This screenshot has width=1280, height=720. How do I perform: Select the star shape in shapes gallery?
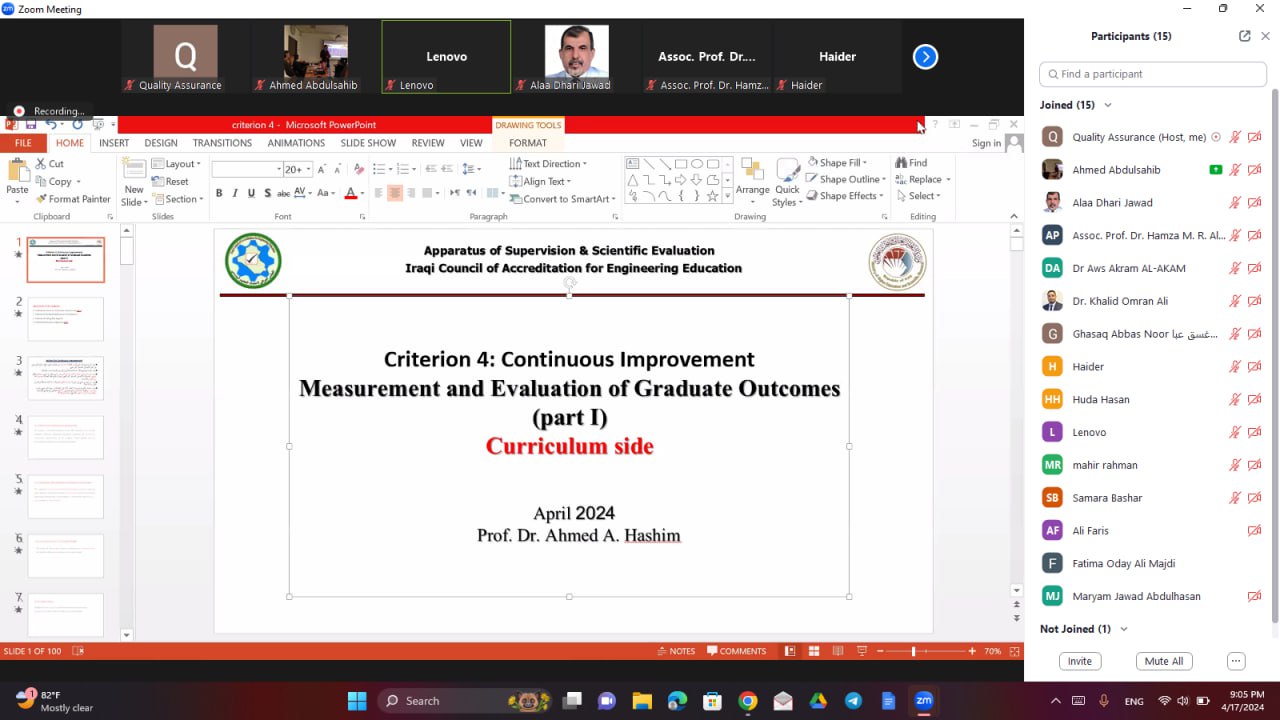tap(713, 196)
